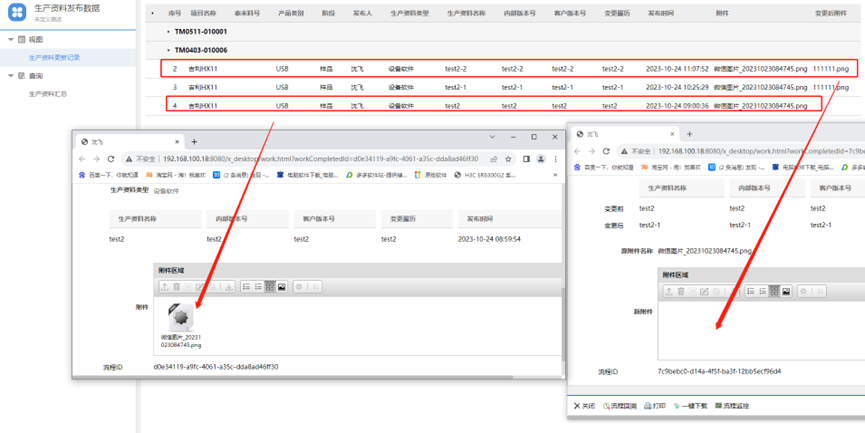Switch to icon grid view in right attachment toolbar
The height and width of the screenshot is (433, 865).
tap(774, 292)
